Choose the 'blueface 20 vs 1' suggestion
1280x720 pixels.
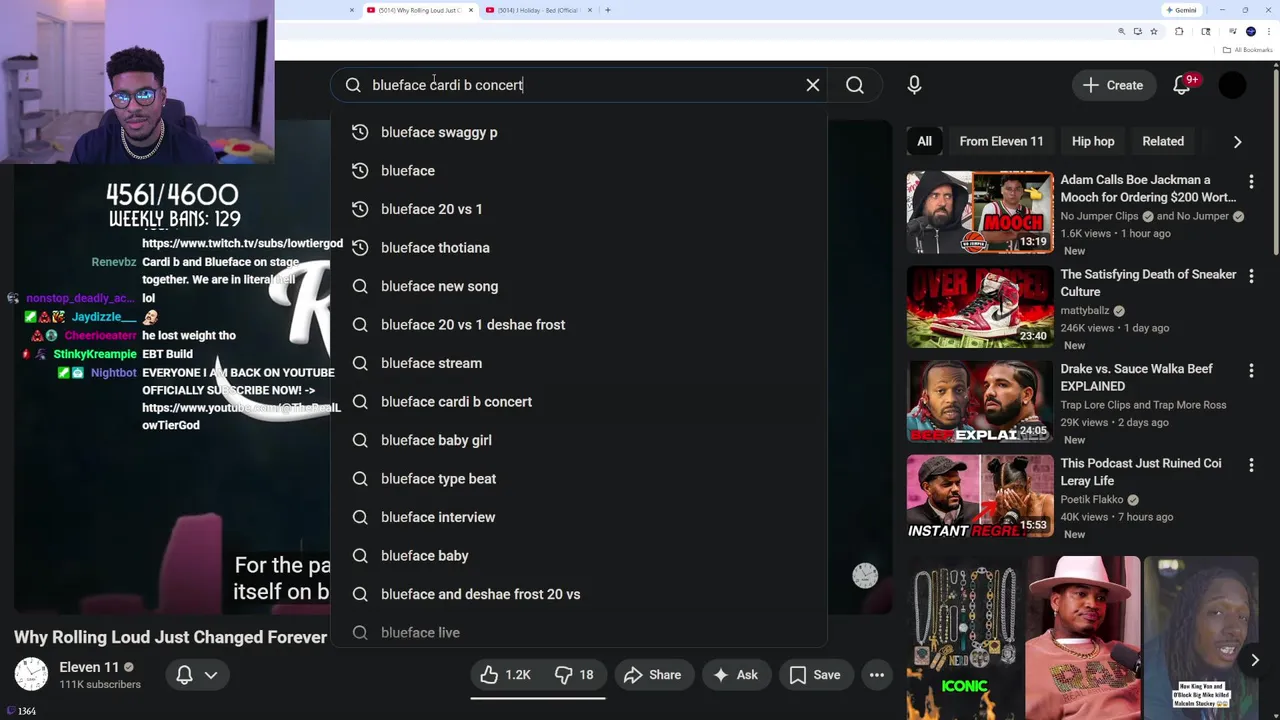[x=579, y=209]
